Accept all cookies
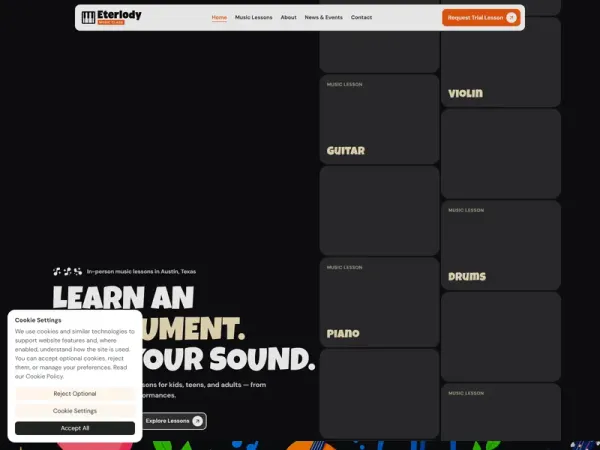This screenshot has height=450, width=600. coord(75,428)
